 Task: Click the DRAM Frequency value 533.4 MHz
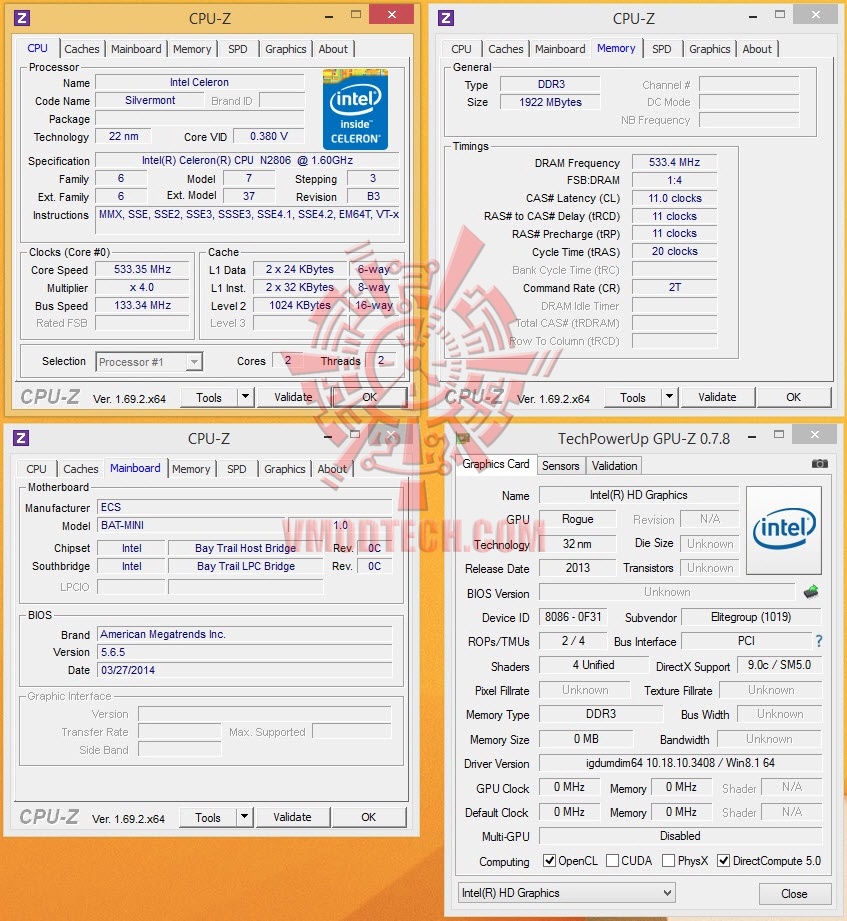tap(674, 162)
